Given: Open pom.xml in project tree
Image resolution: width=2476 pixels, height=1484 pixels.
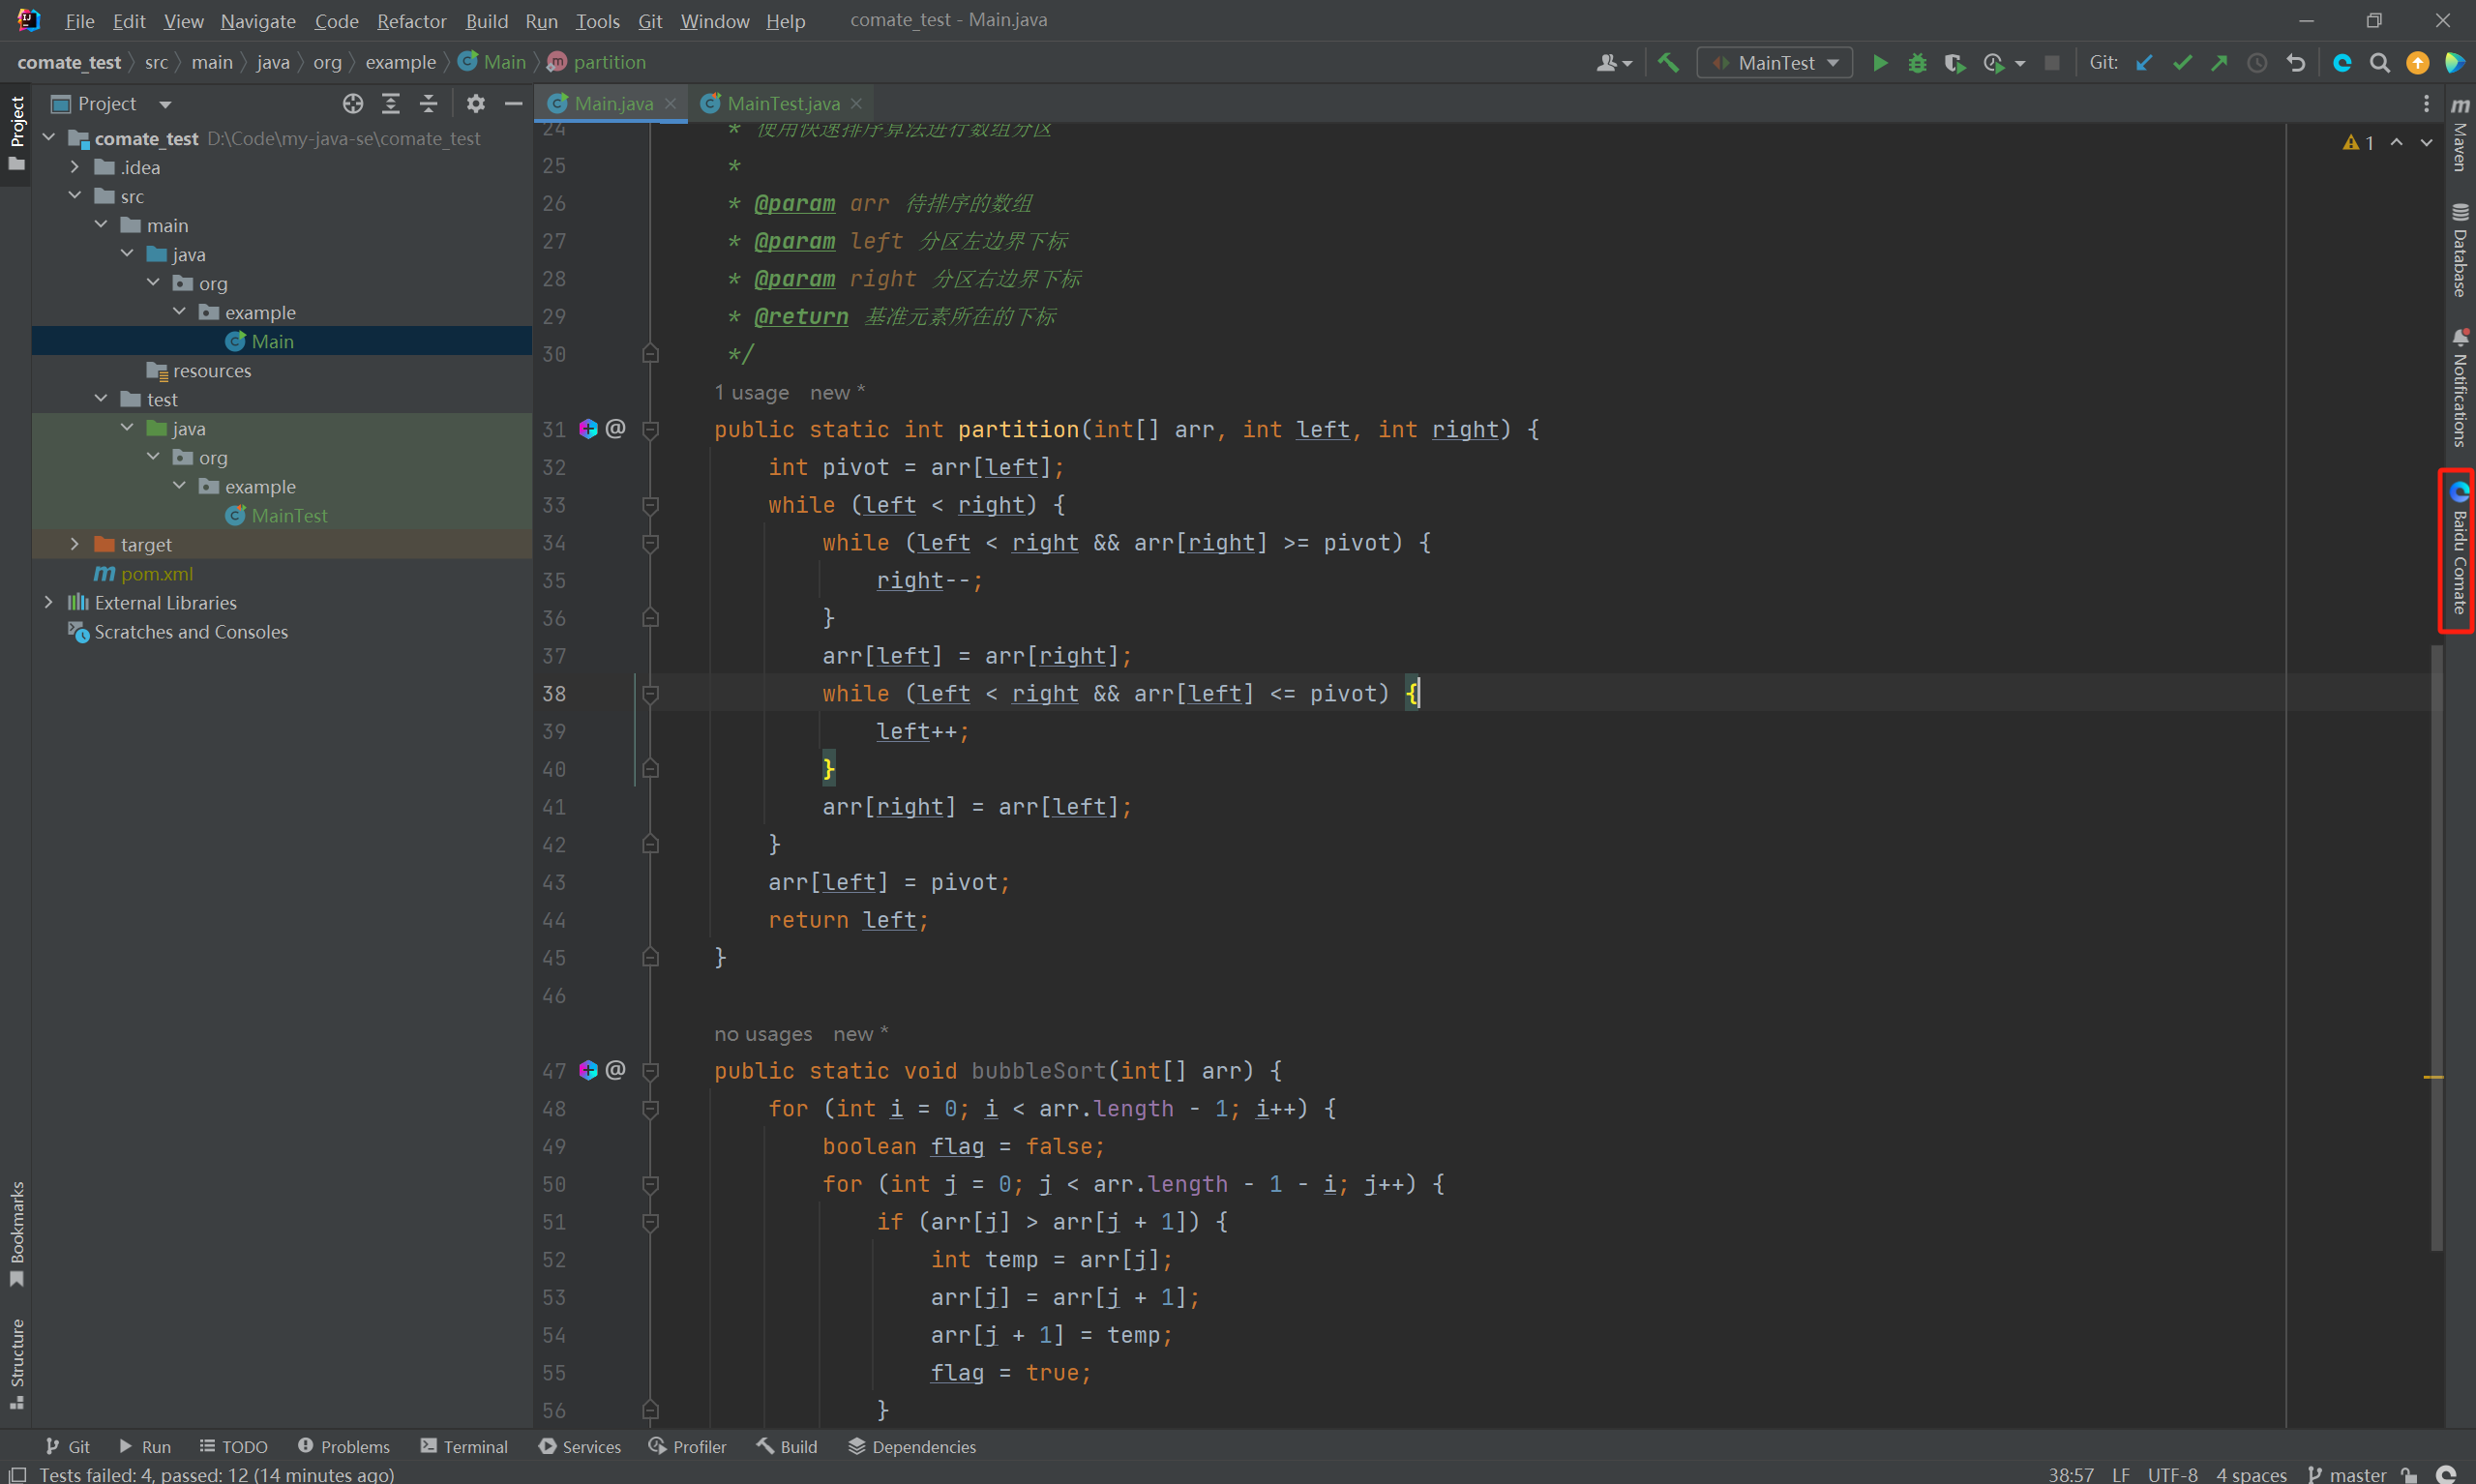Looking at the screenshot, I should (156, 574).
